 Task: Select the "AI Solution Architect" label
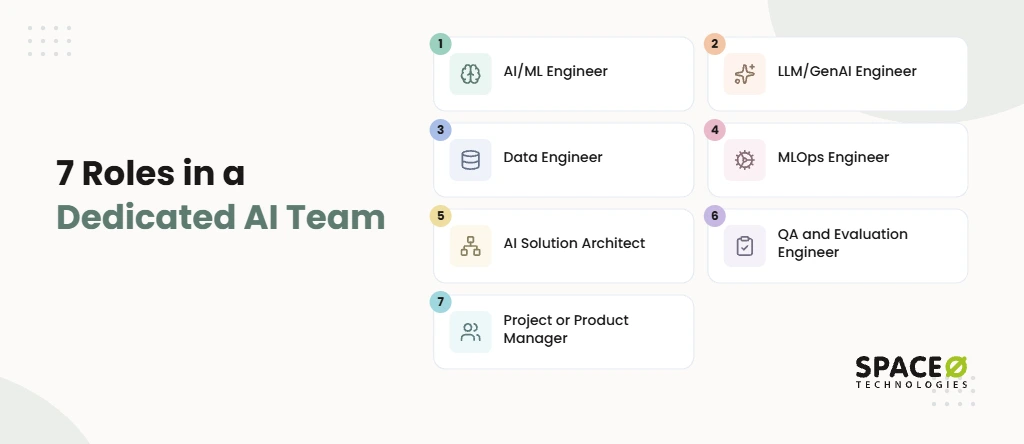[x=574, y=243]
